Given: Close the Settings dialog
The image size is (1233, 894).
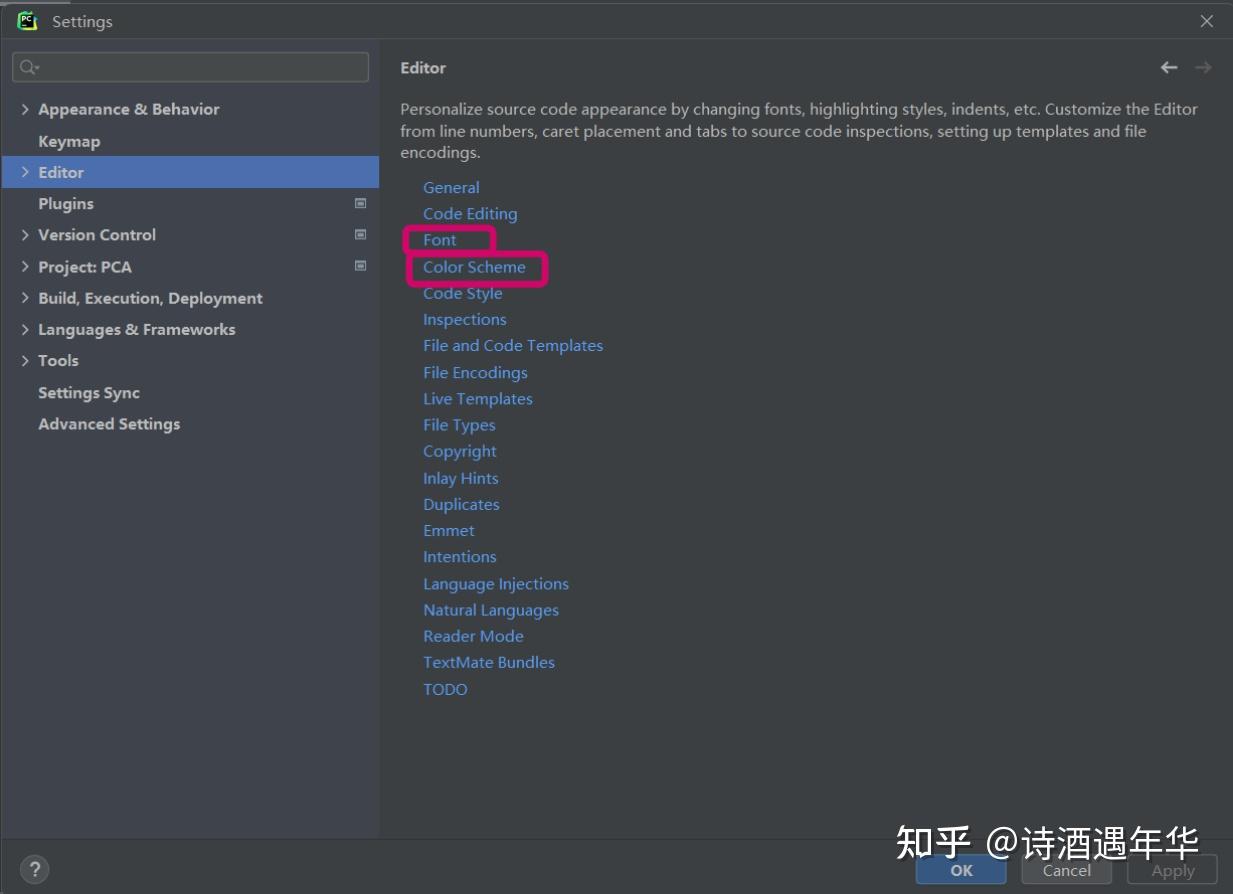Looking at the screenshot, I should [1207, 21].
